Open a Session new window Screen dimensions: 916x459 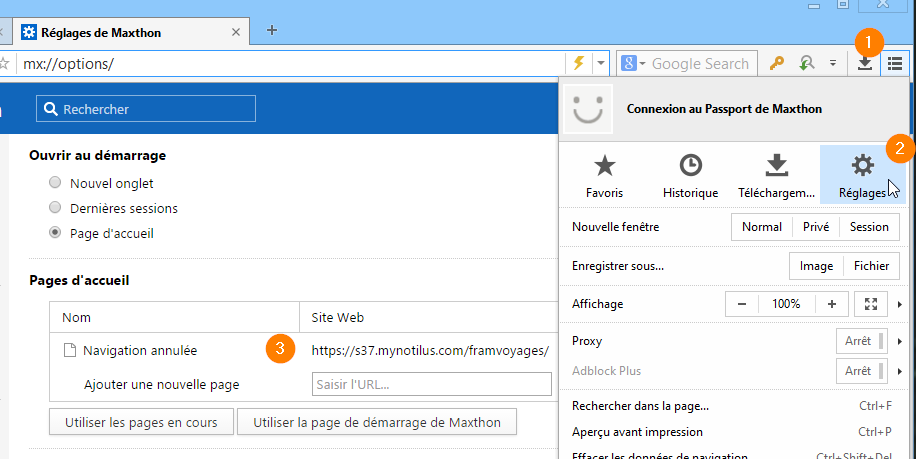[x=869, y=227]
